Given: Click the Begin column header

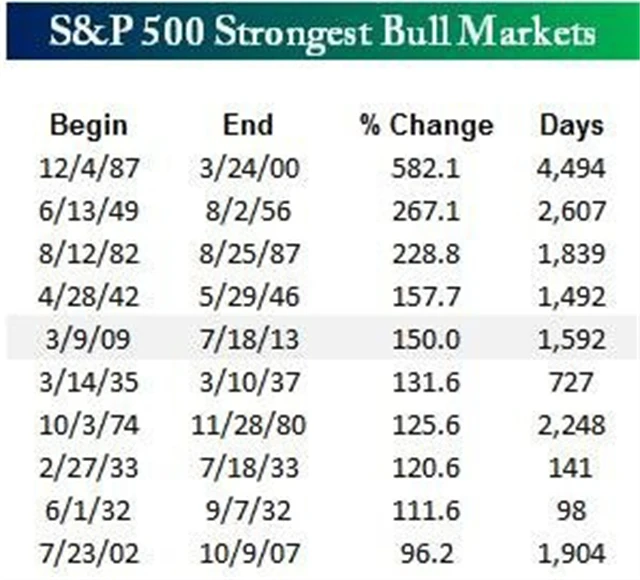Looking at the screenshot, I should (89, 125).
